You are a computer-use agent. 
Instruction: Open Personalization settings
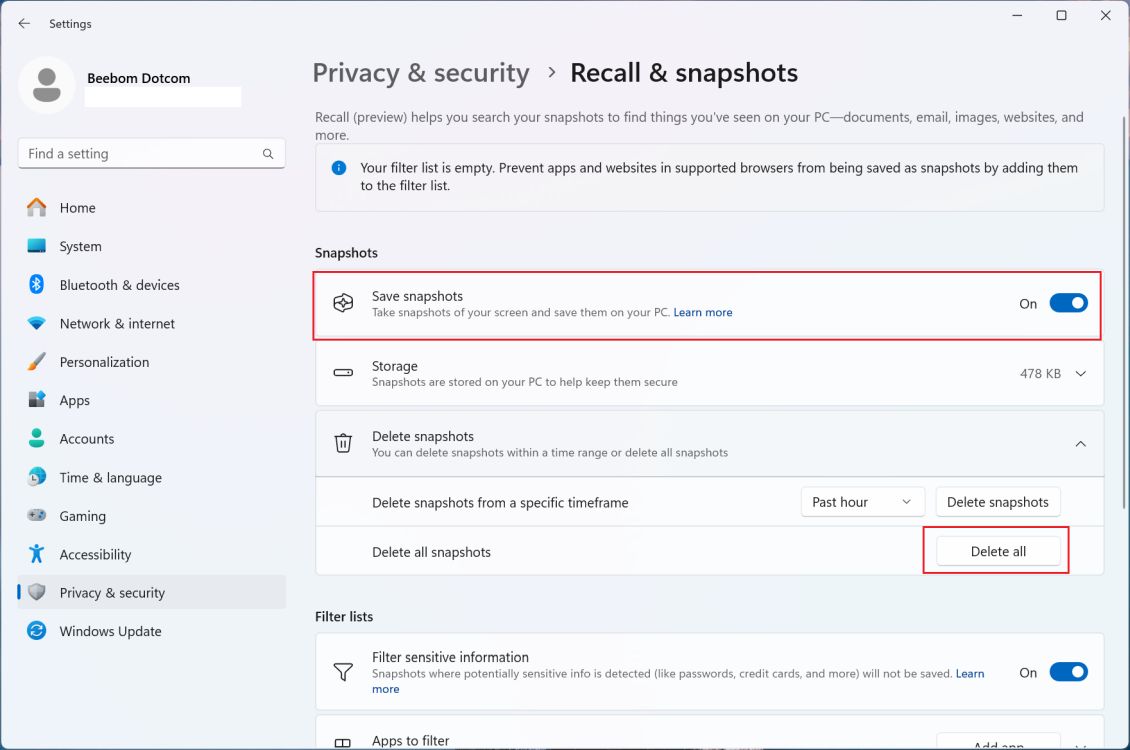(104, 361)
